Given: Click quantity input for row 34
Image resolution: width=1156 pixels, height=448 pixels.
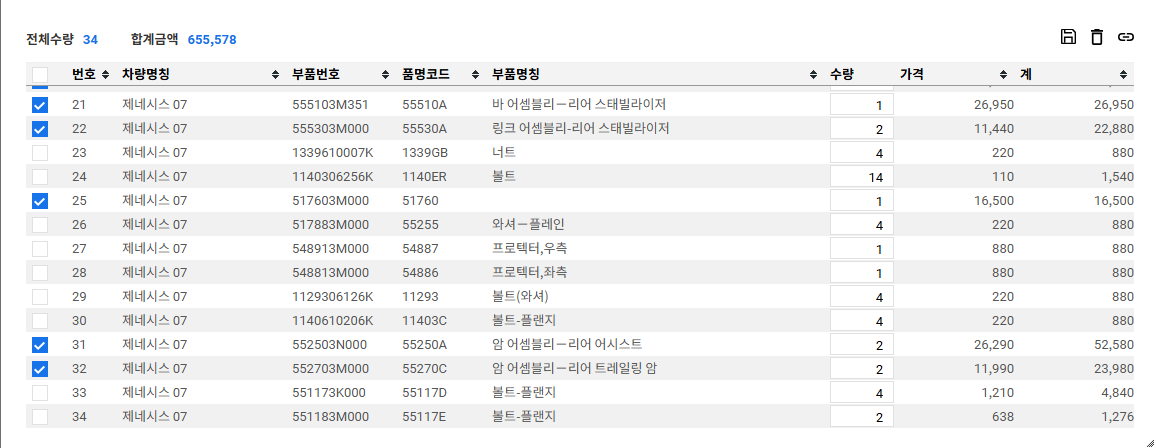Looking at the screenshot, I should (x=861, y=417).
